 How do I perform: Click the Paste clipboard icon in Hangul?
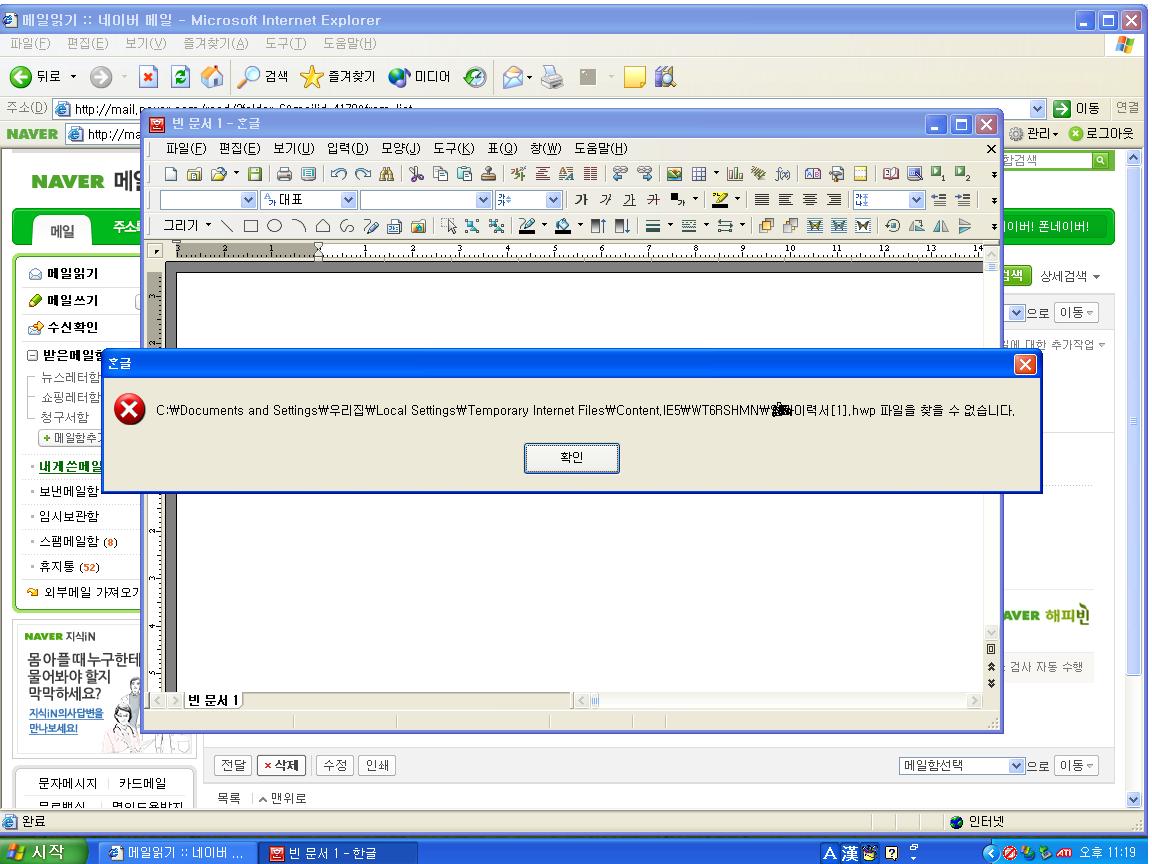[464, 174]
